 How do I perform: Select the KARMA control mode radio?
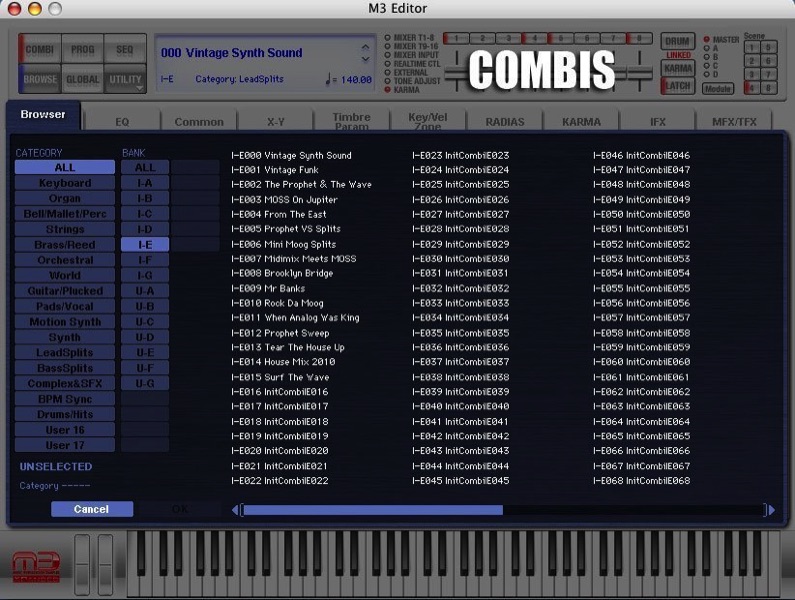click(387, 90)
